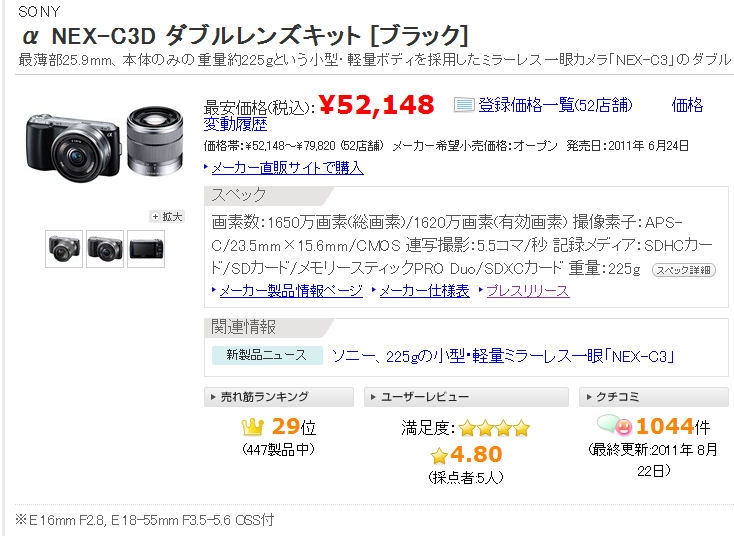734x536 pixels.
Task: Click the main camera product image
Action: coord(105,142)
